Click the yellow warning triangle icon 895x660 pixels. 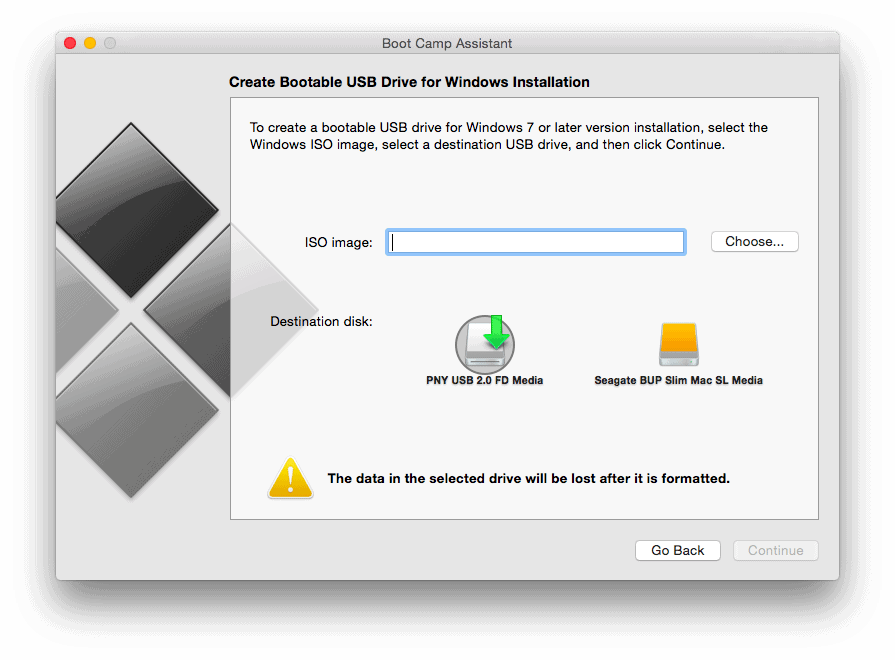pos(290,478)
